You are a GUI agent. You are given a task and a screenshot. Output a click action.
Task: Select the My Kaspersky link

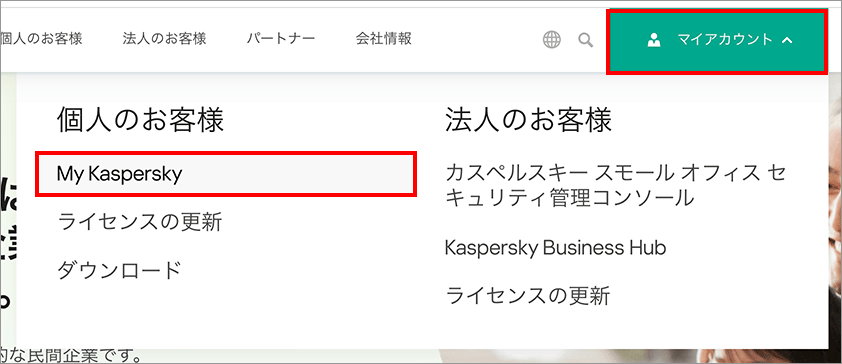tap(226, 173)
